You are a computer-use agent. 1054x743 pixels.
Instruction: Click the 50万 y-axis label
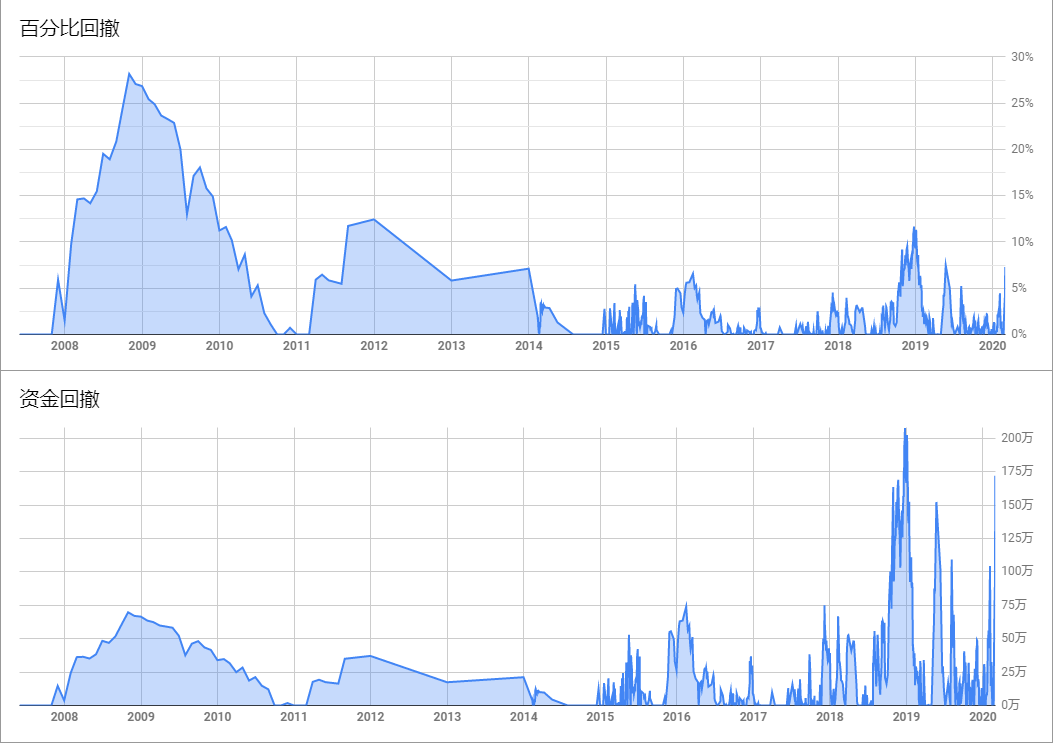pyautogui.click(x=1014, y=637)
